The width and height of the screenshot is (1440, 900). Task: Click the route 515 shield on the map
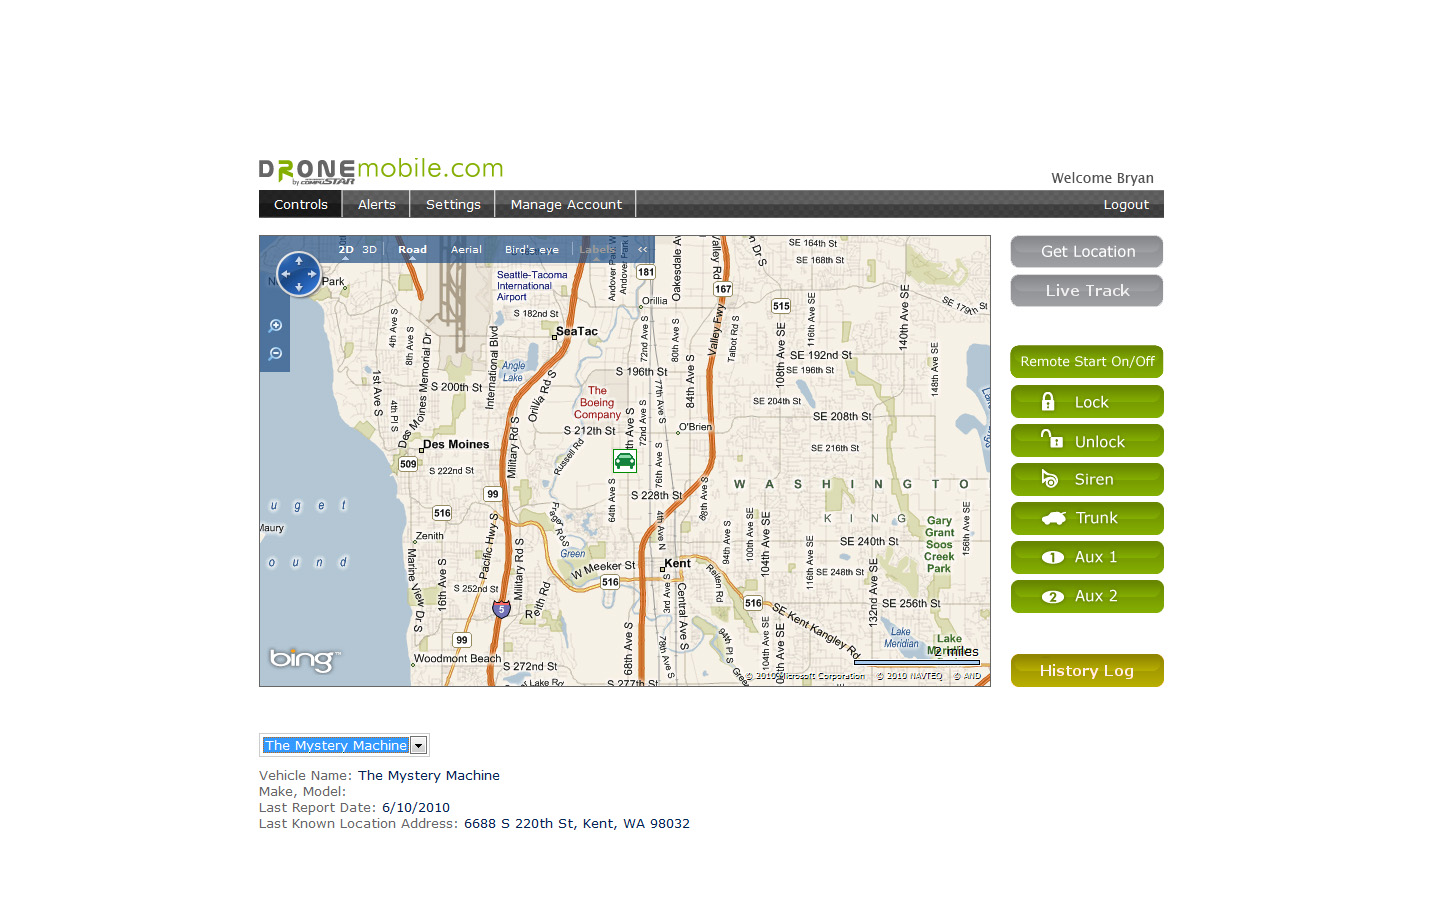(x=781, y=306)
